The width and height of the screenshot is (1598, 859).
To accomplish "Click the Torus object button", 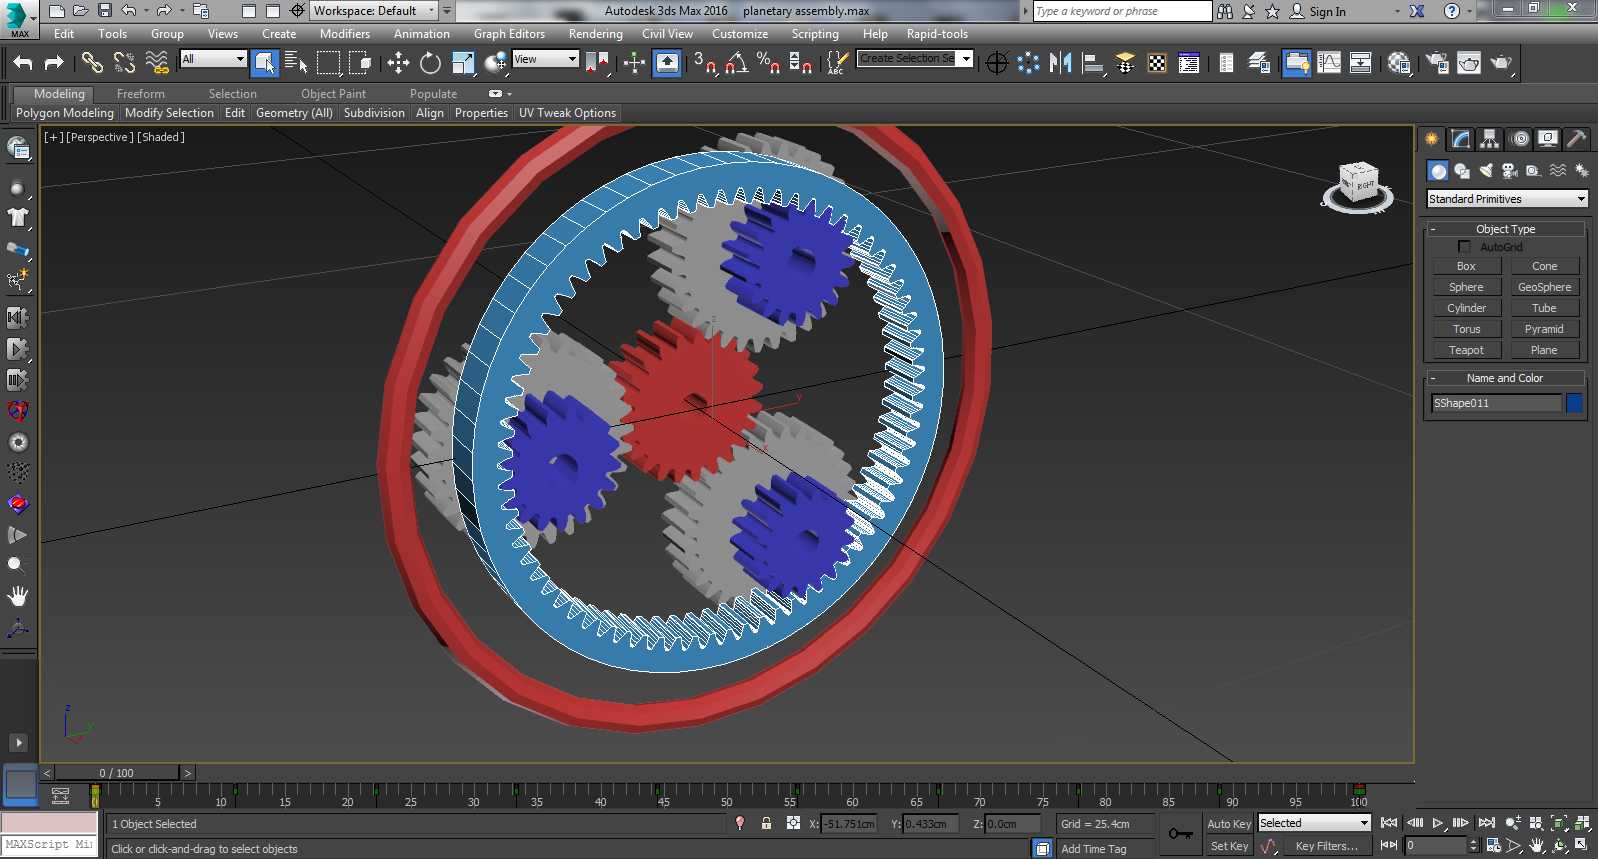I will 1466,329.
